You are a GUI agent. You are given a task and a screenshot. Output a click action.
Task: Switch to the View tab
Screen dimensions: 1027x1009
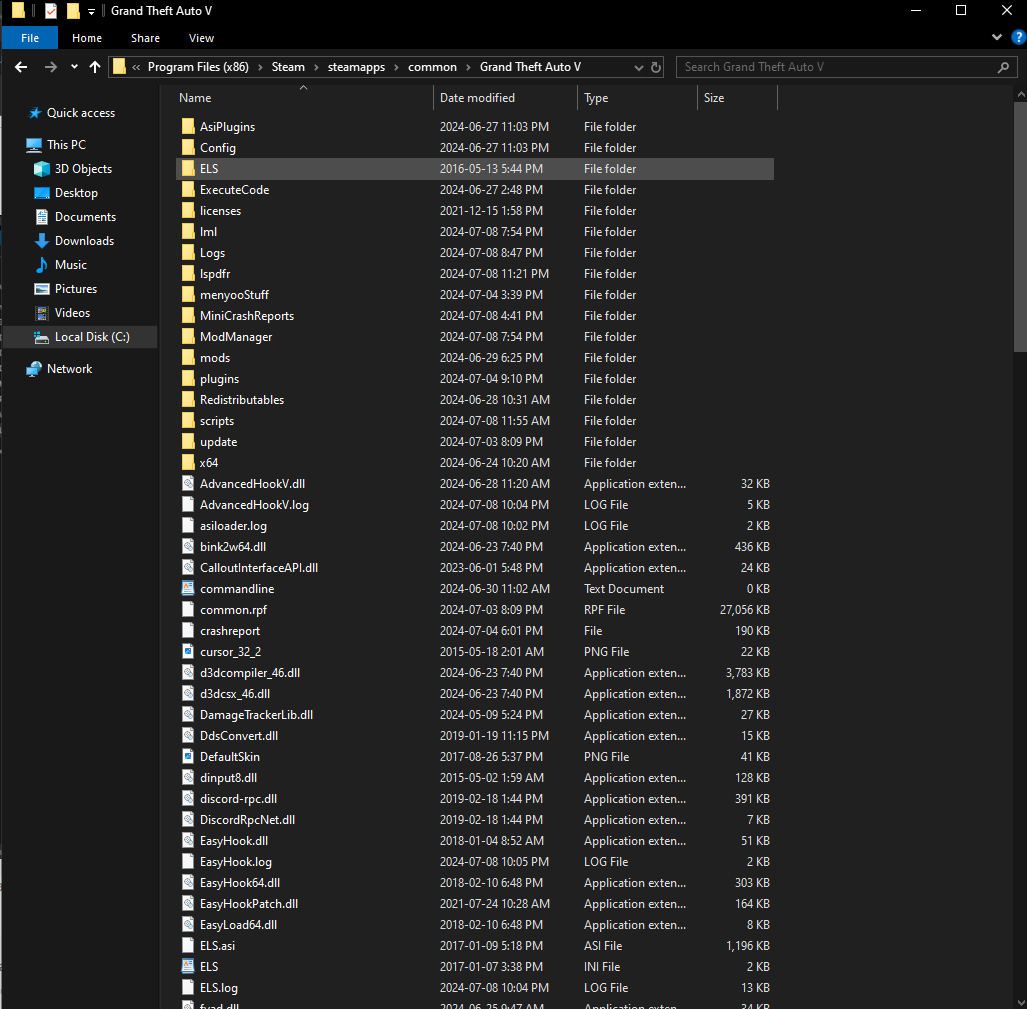201,38
